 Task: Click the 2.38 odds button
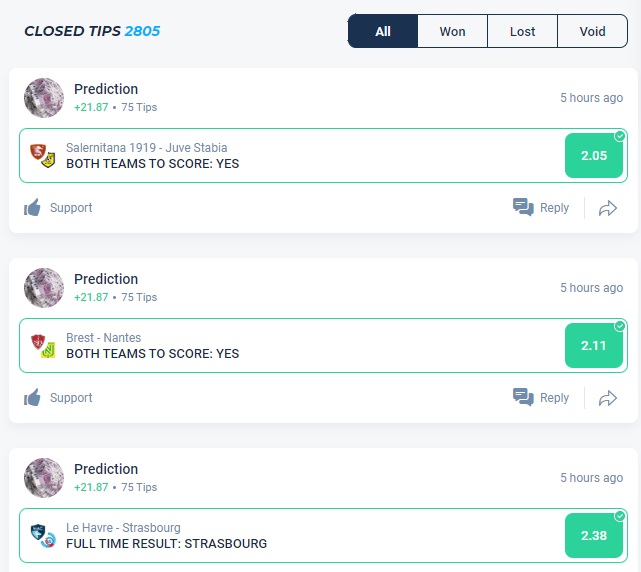(594, 535)
